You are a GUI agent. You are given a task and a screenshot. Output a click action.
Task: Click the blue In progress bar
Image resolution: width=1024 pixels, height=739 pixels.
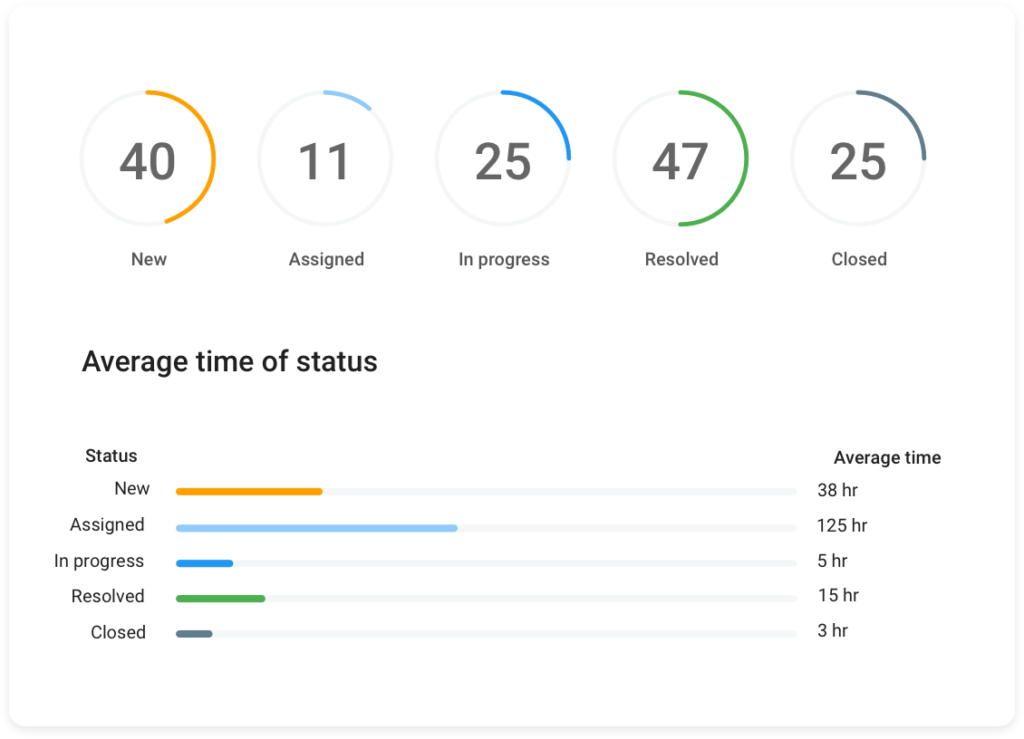[x=204, y=563]
